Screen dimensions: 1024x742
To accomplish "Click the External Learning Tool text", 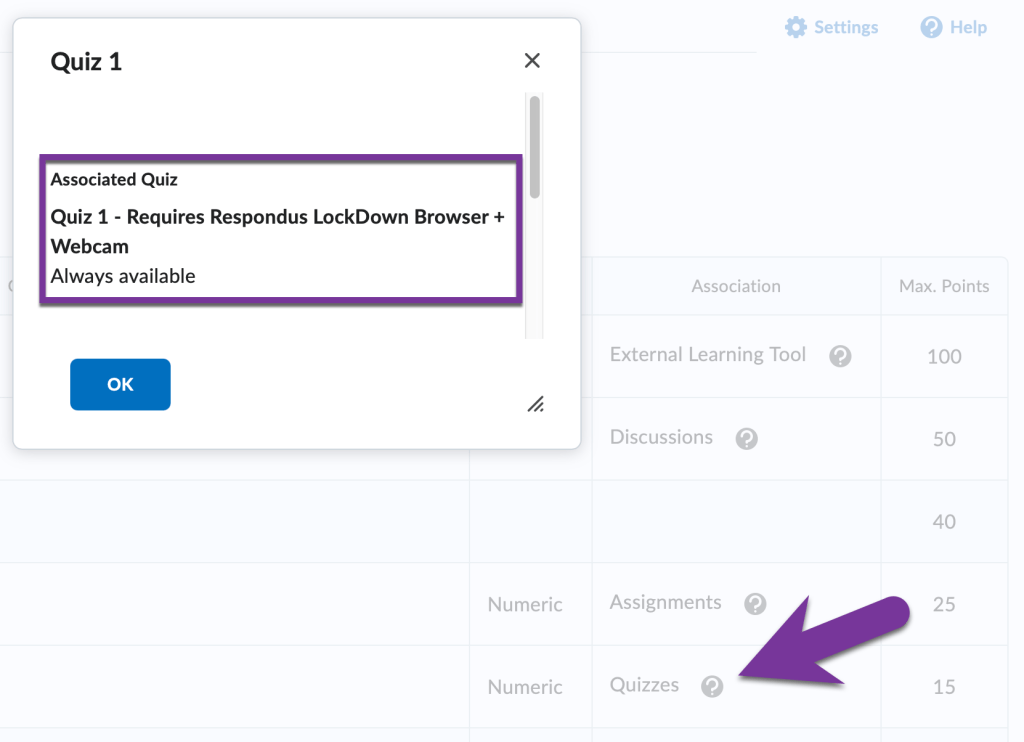I will tap(707, 355).
